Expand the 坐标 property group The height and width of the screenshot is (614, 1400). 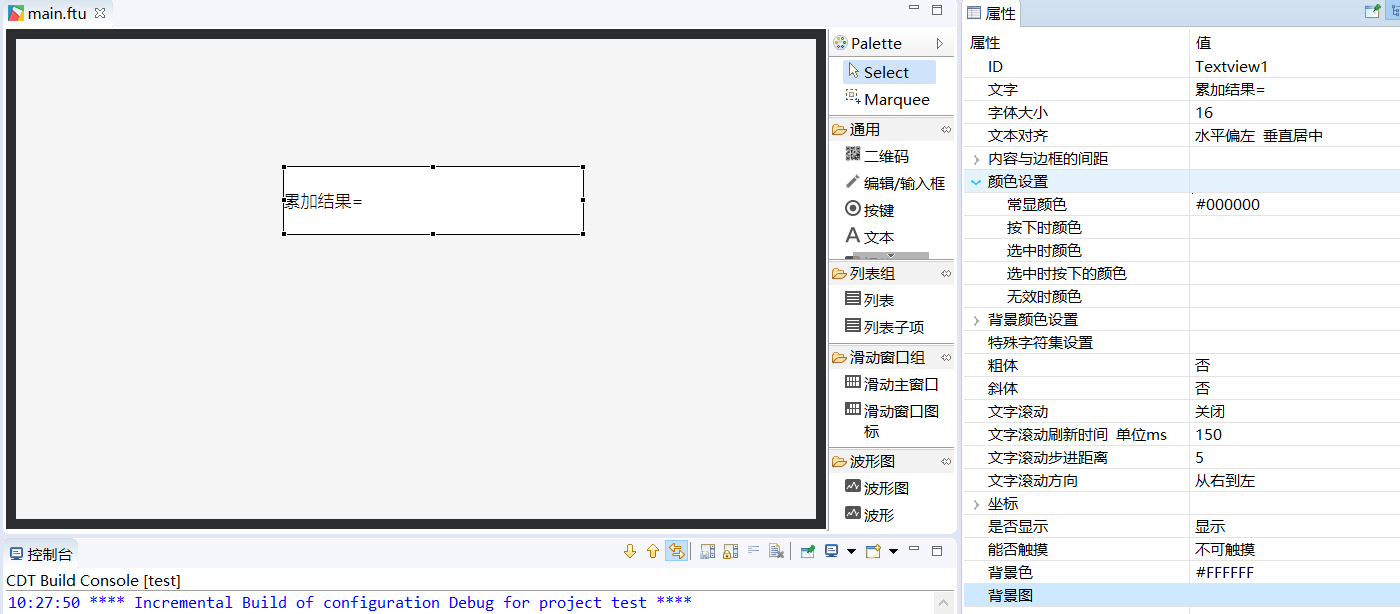tap(976, 504)
